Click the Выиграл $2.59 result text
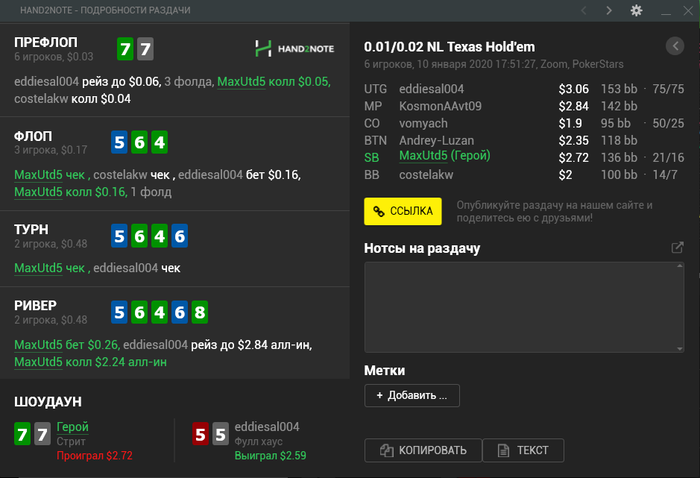The width and height of the screenshot is (700, 478). (270, 456)
